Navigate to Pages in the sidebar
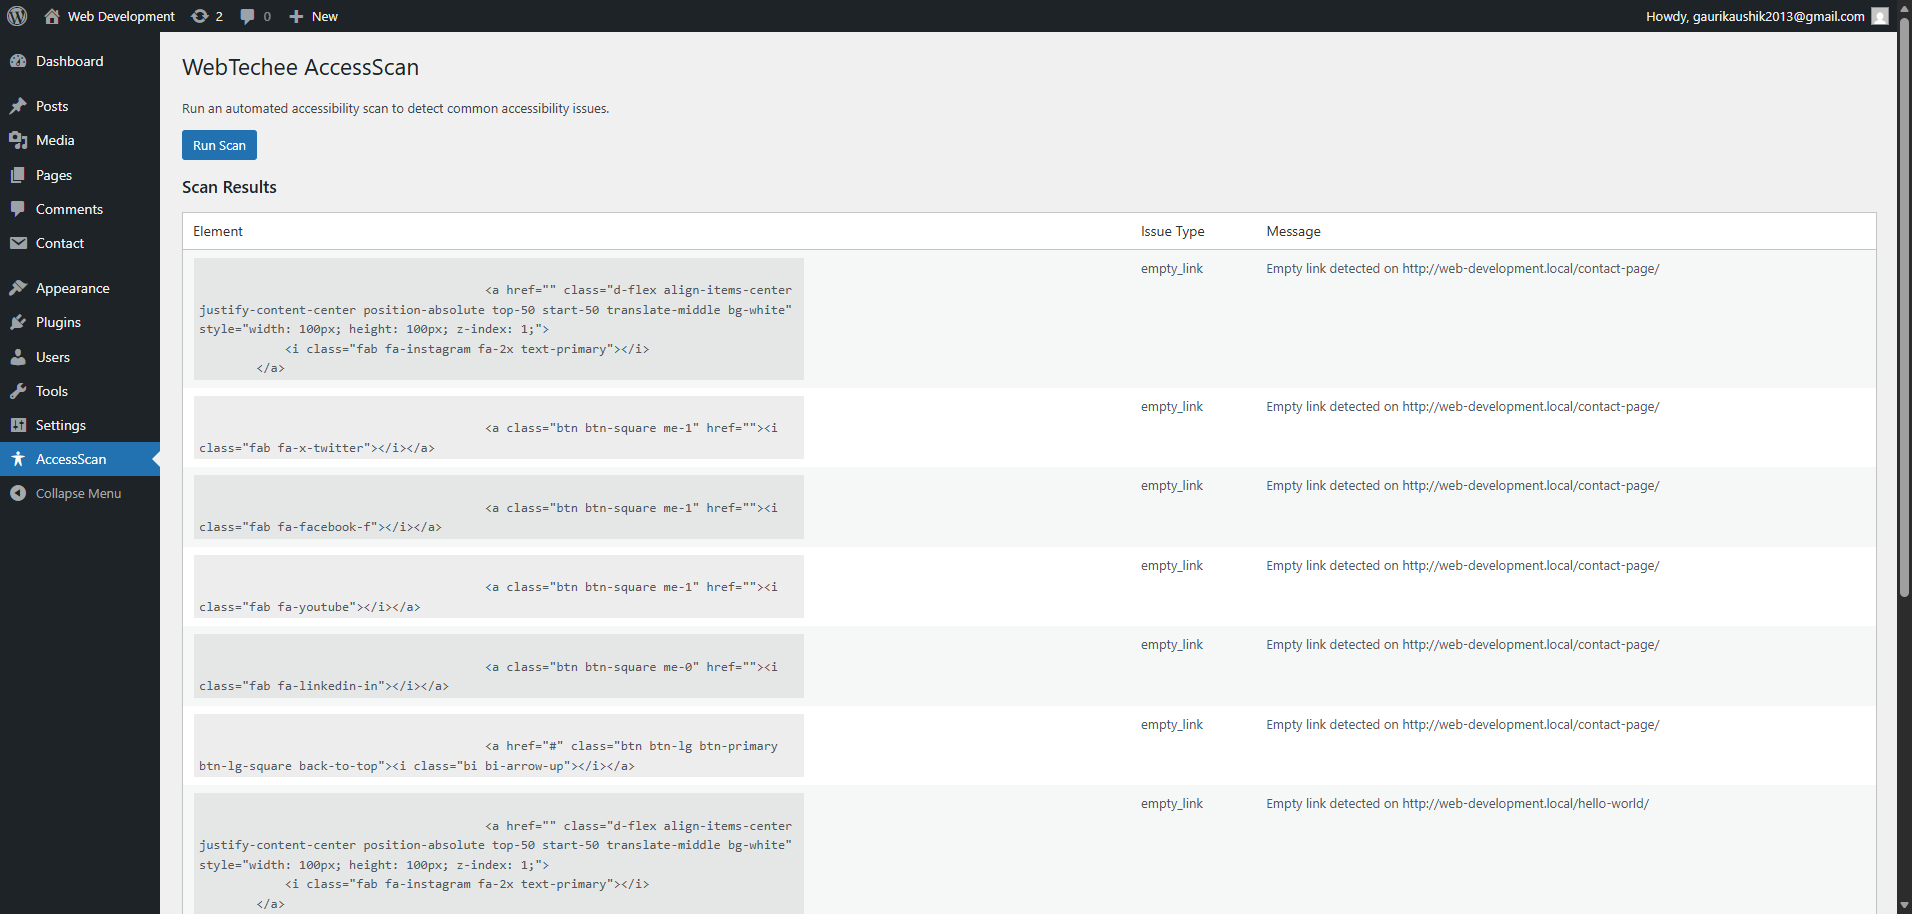1912x914 pixels. pyautogui.click(x=80, y=175)
